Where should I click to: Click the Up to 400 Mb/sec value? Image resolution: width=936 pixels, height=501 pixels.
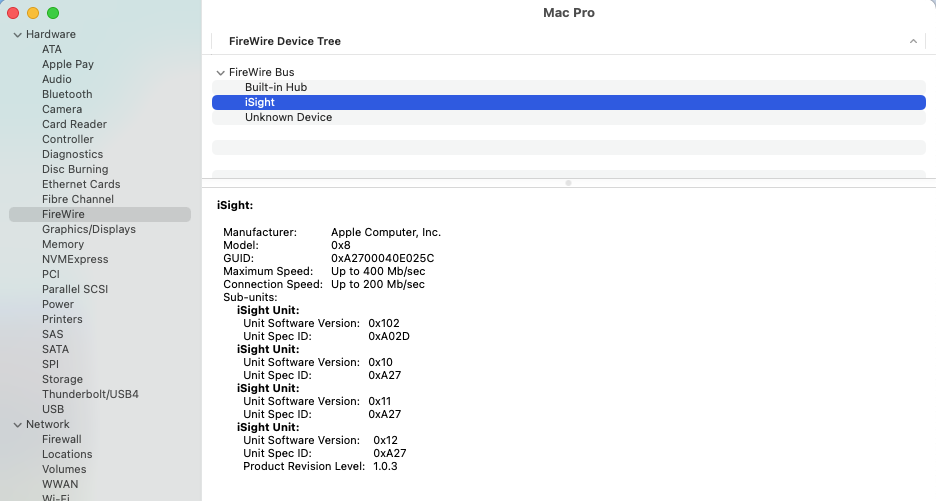pos(378,272)
